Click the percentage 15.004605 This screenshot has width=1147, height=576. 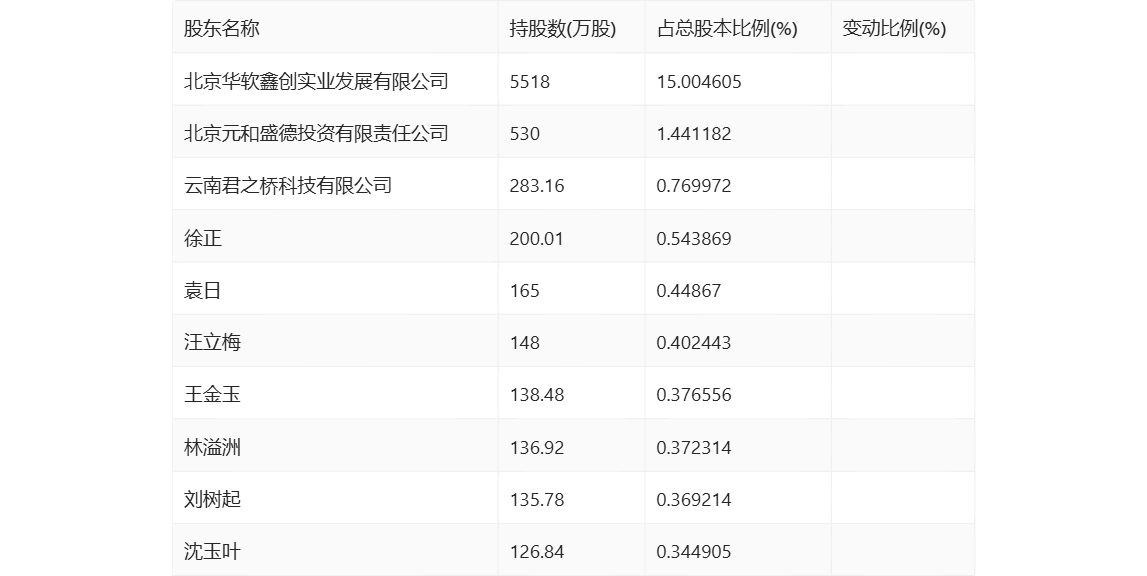699,81
